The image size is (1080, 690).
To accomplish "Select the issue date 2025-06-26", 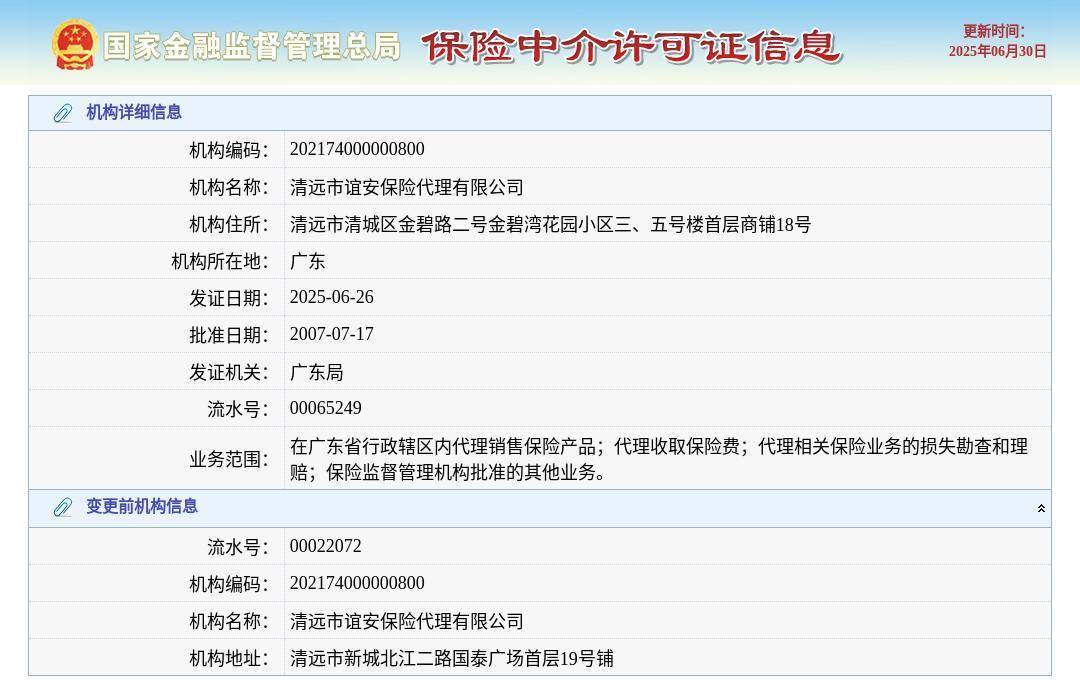I will coord(331,297).
